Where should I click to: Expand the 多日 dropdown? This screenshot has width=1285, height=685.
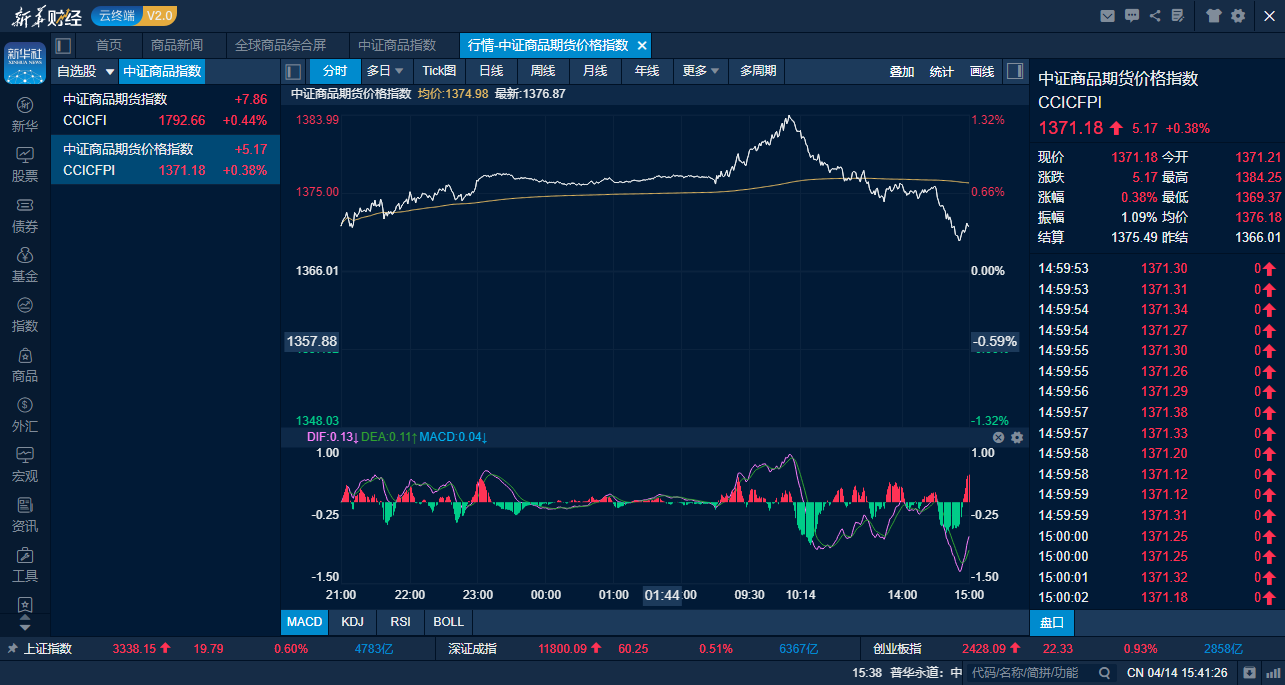coord(385,71)
